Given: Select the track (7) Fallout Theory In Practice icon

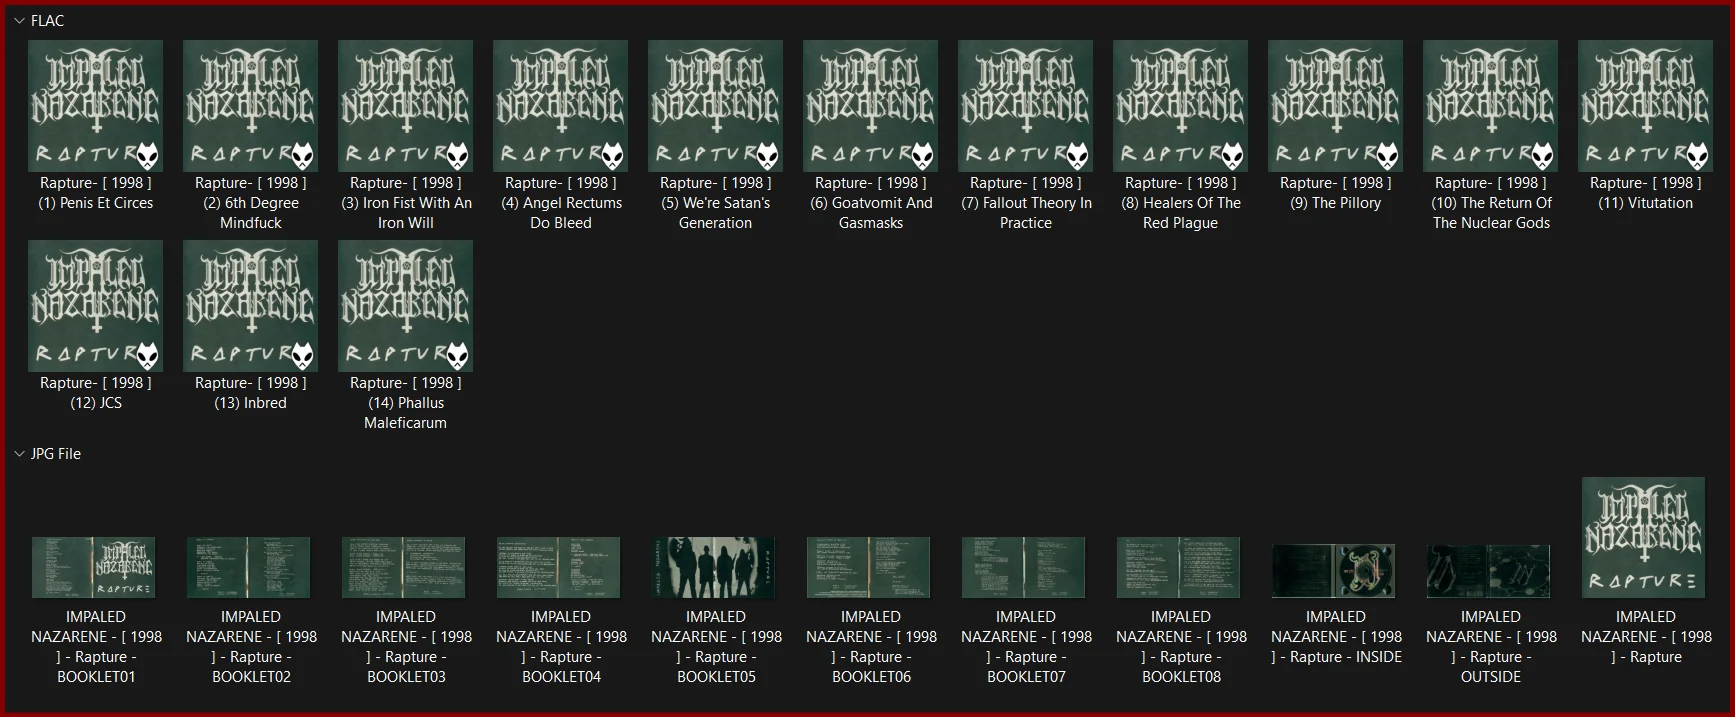Looking at the screenshot, I should 1026,106.
